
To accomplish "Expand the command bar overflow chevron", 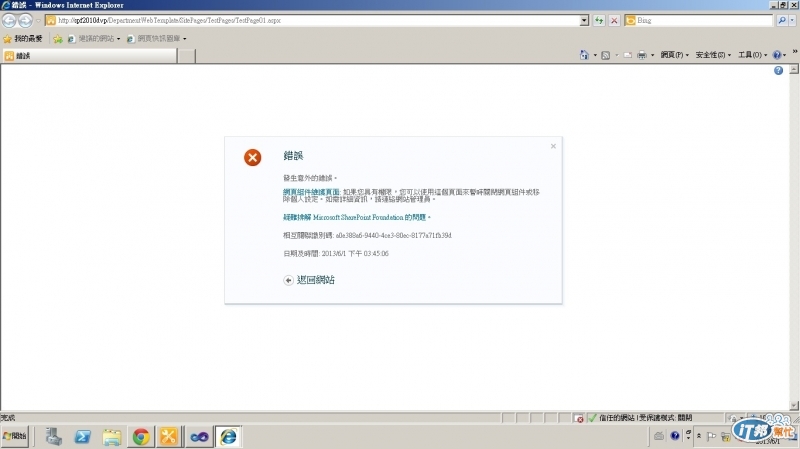I will click(795, 52).
